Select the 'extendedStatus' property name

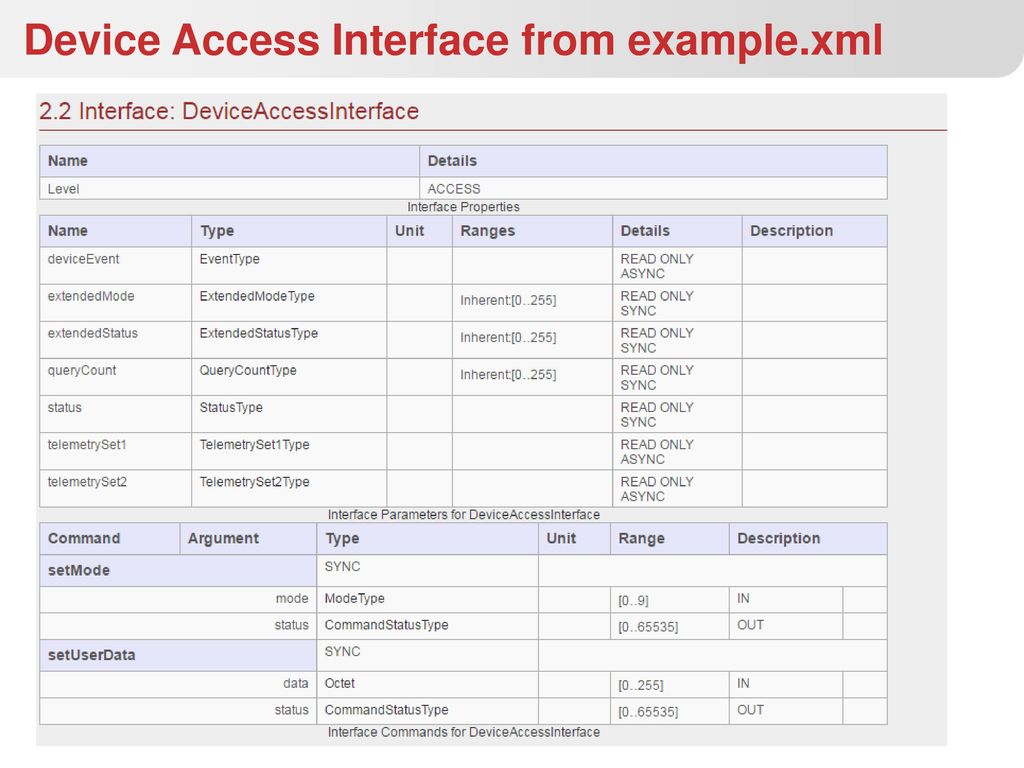[x=92, y=334]
